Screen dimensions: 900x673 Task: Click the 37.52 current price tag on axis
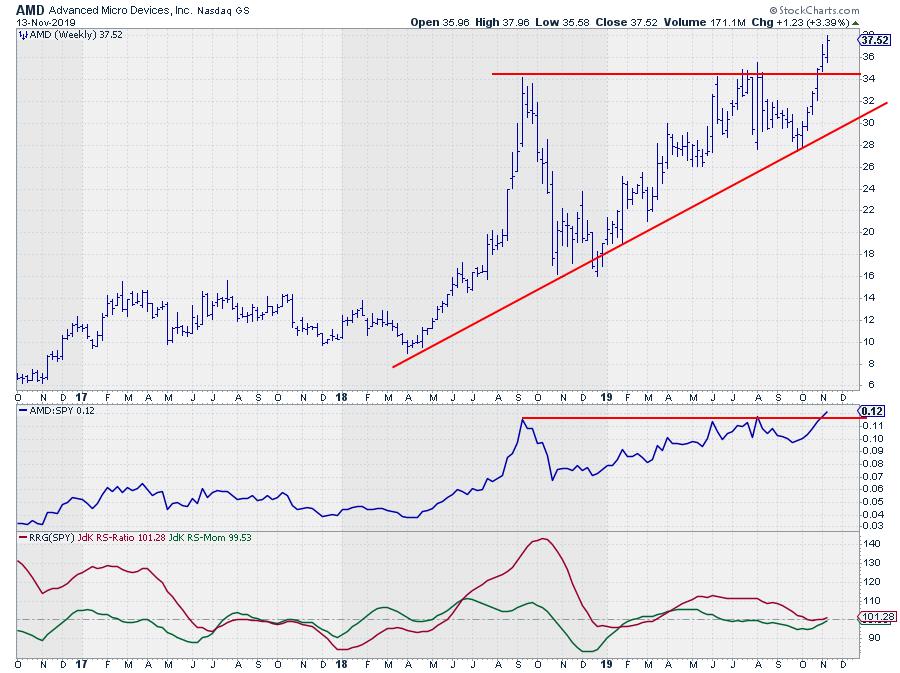pos(875,40)
